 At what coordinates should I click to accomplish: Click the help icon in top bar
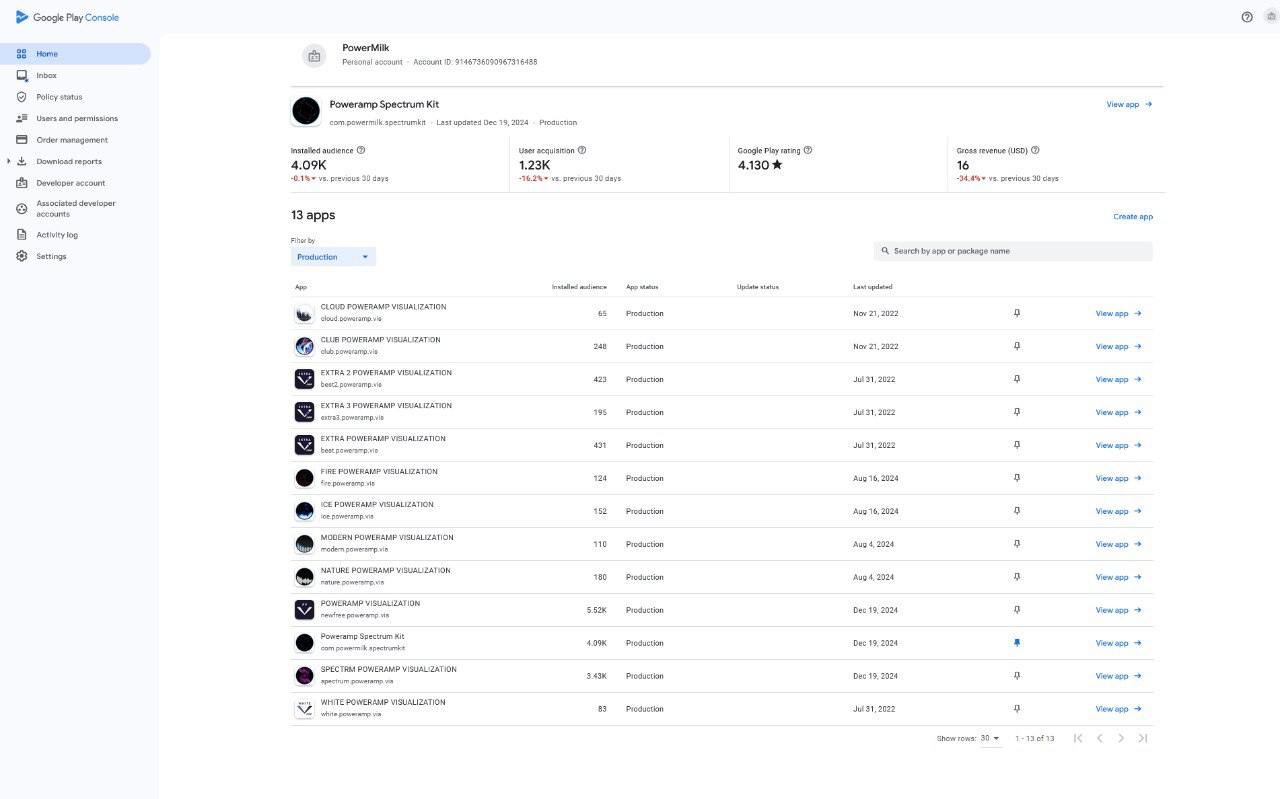[x=1247, y=17]
